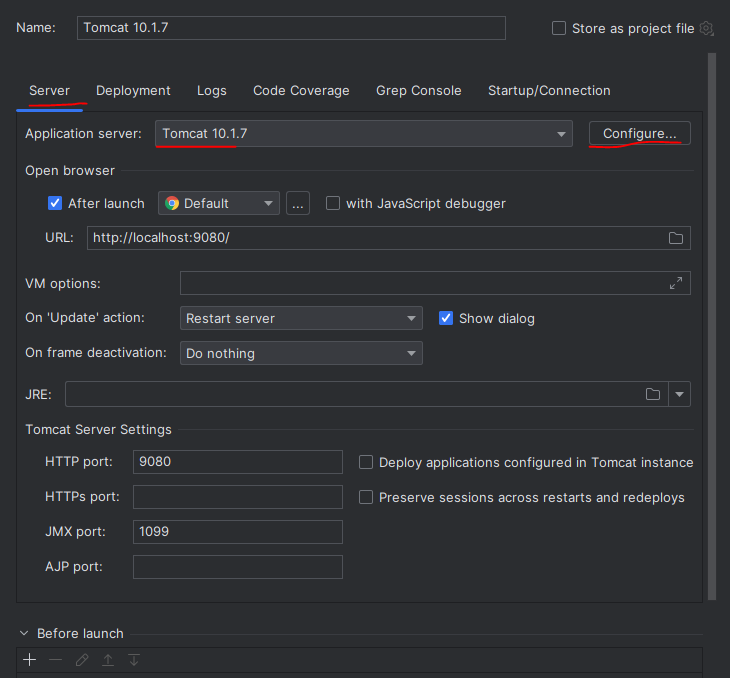This screenshot has width=730, height=678.
Task: Edit a Before launch task with the pencil icon
Action: click(82, 659)
